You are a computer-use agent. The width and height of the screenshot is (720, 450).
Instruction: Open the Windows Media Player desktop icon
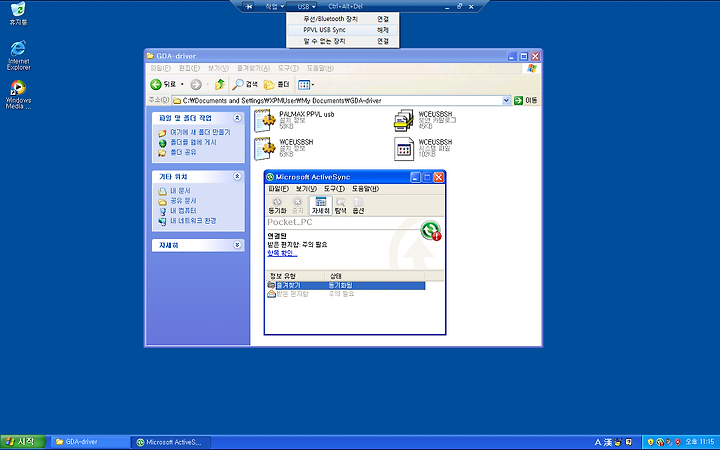pos(18,95)
